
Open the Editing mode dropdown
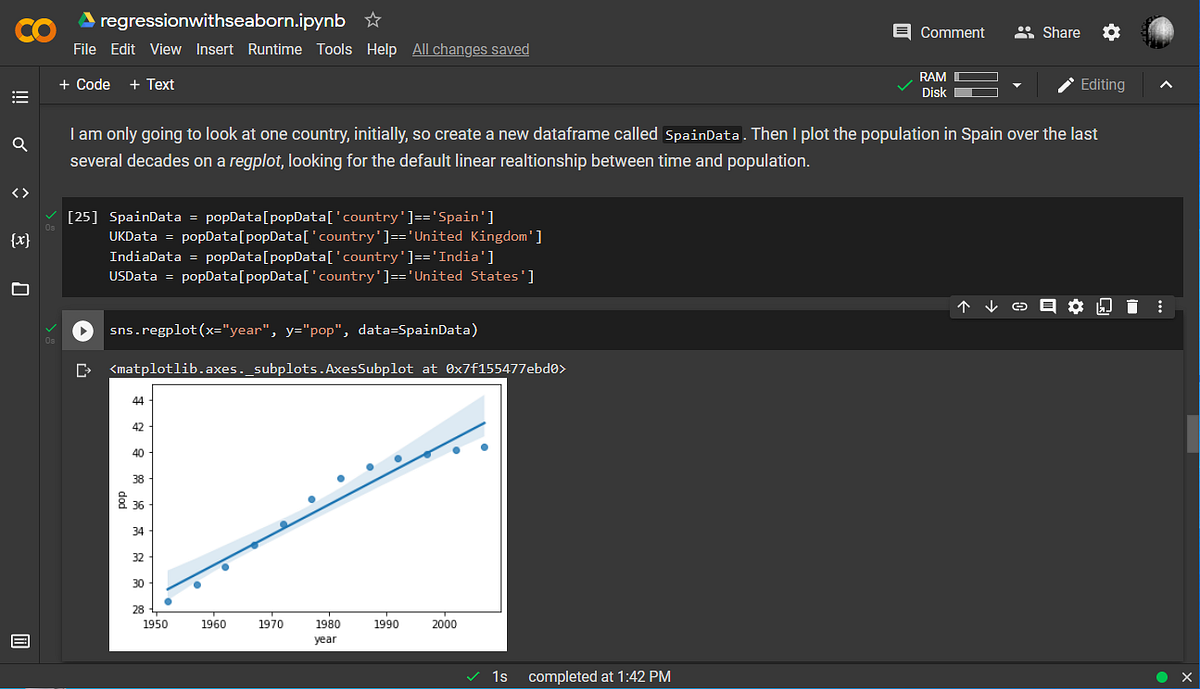pyautogui.click(x=1091, y=84)
